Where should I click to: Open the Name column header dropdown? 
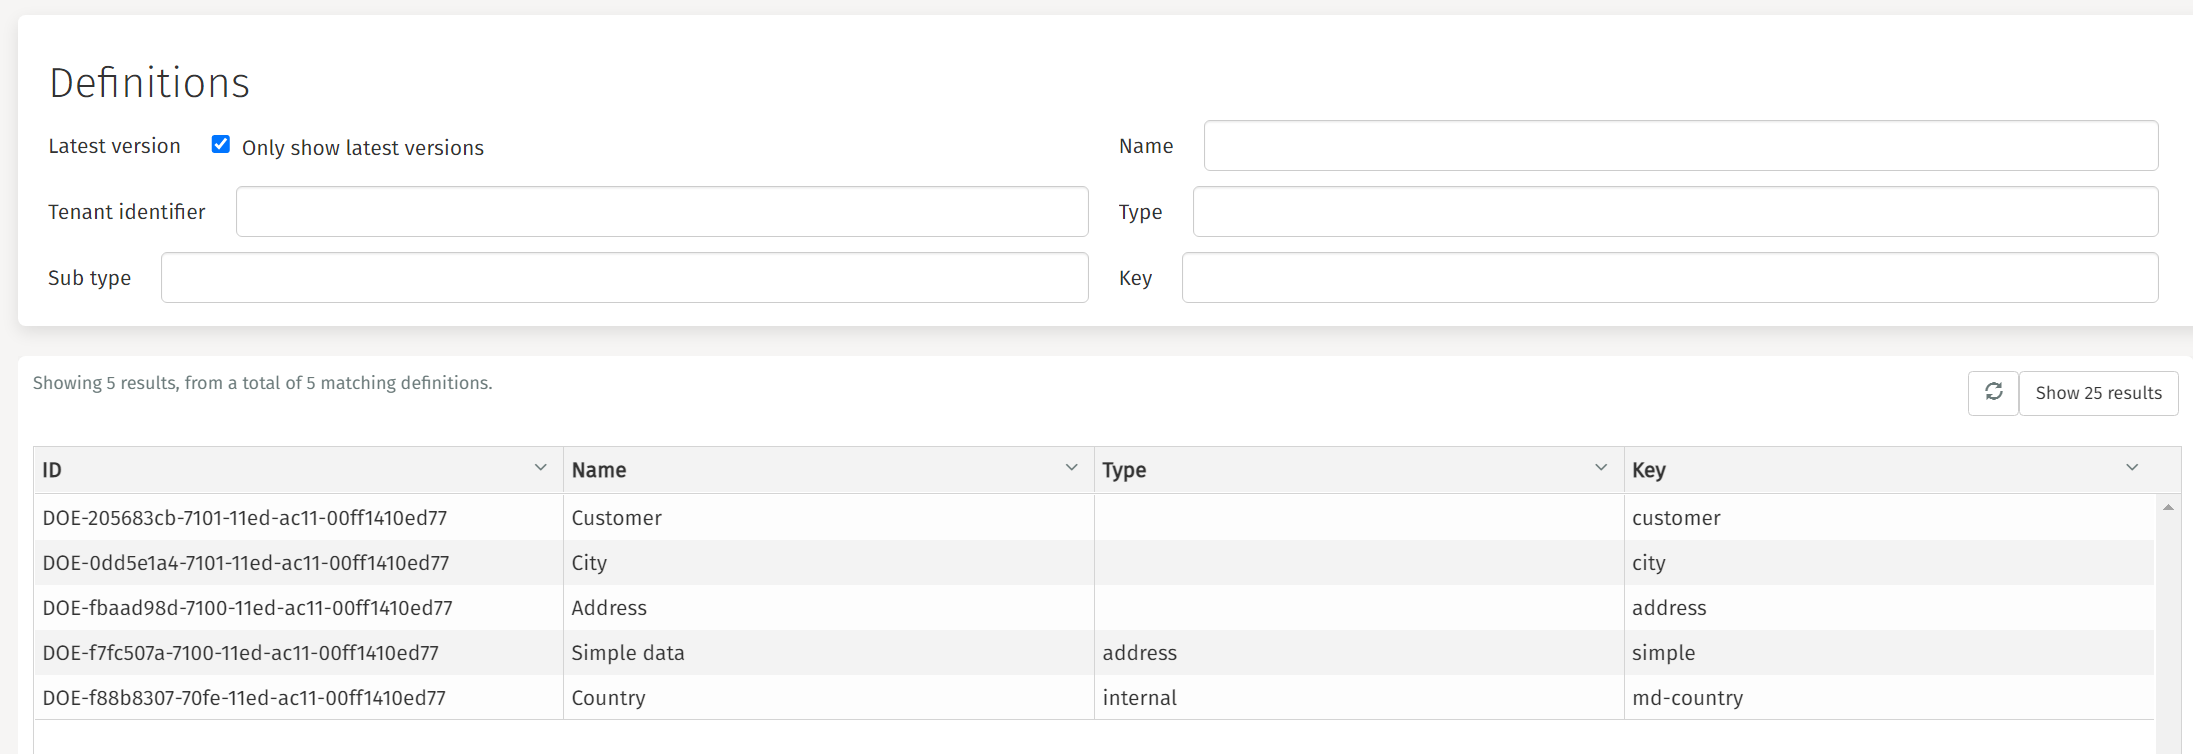click(1071, 468)
